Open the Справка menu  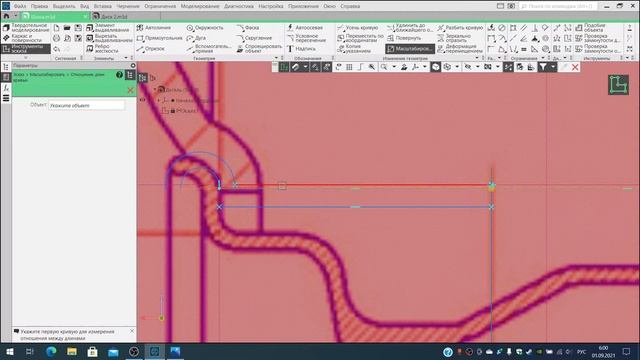point(350,6)
